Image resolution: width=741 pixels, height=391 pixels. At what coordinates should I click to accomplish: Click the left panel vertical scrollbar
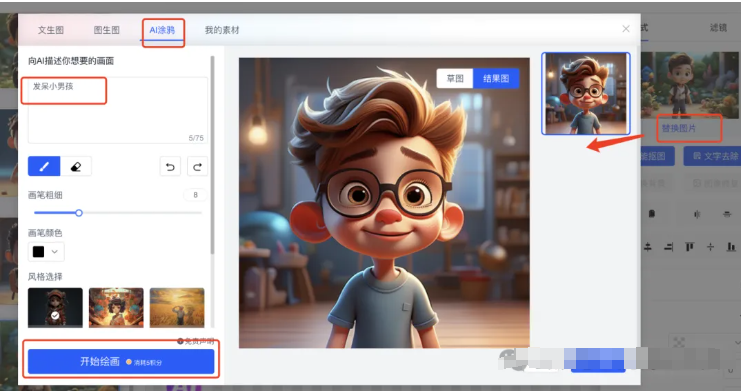click(212, 156)
